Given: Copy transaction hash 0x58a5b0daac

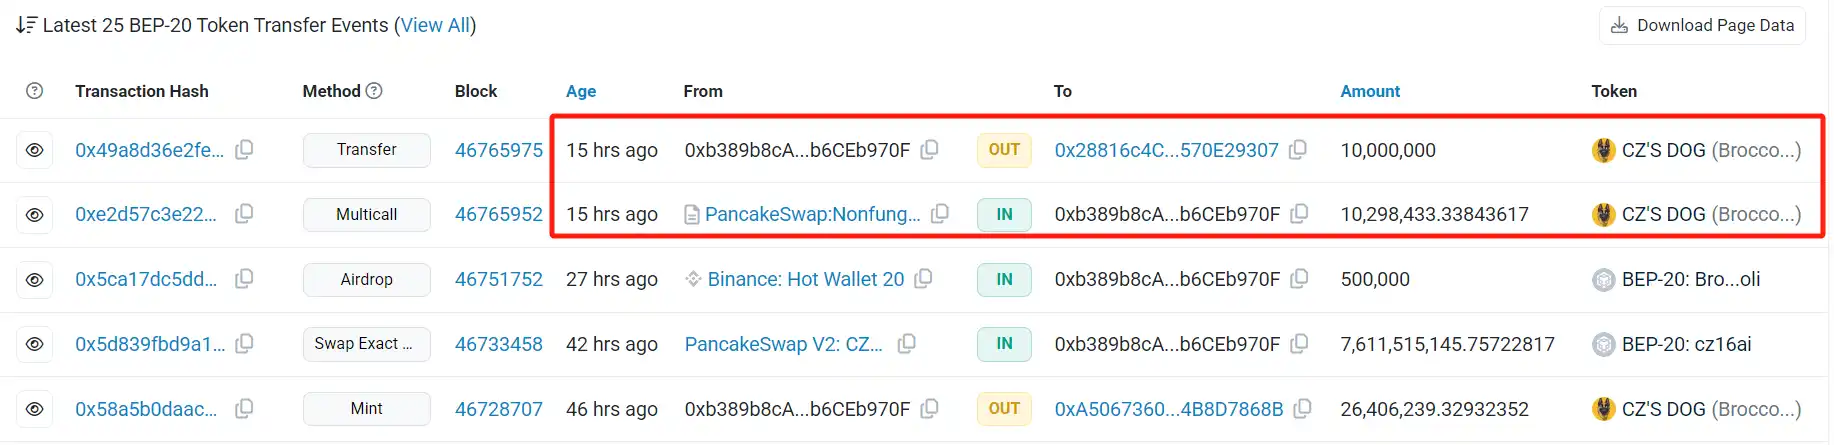Looking at the screenshot, I should pos(244,409).
